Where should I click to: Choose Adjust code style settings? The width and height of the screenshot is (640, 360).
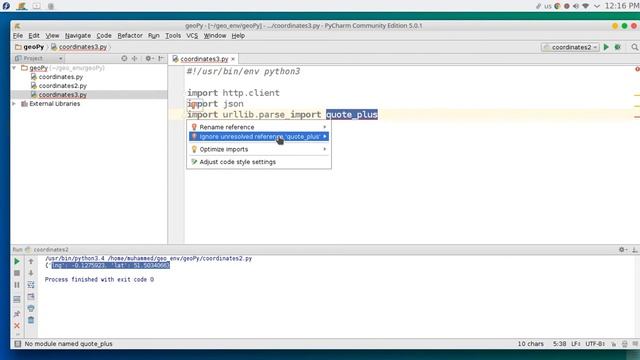pyautogui.click(x=259, y=162)
